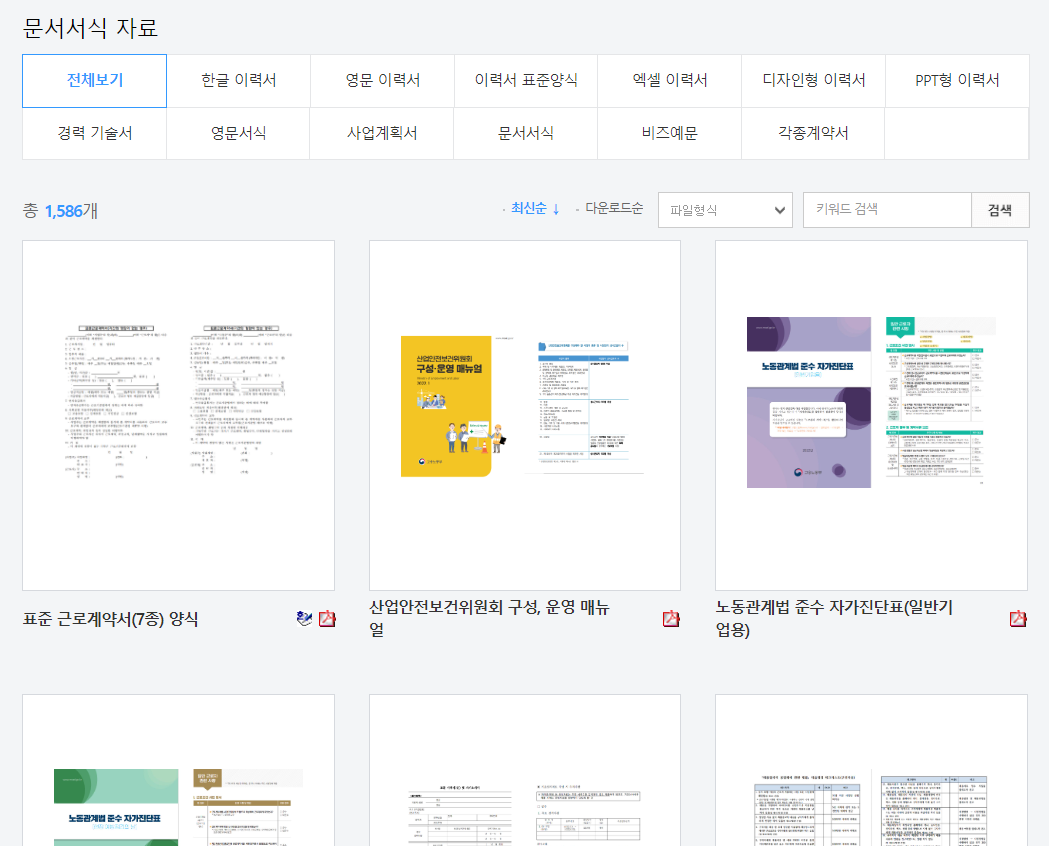Open purple 노동관계법 준수 자가진단표 thumbnail

[872, 415]
